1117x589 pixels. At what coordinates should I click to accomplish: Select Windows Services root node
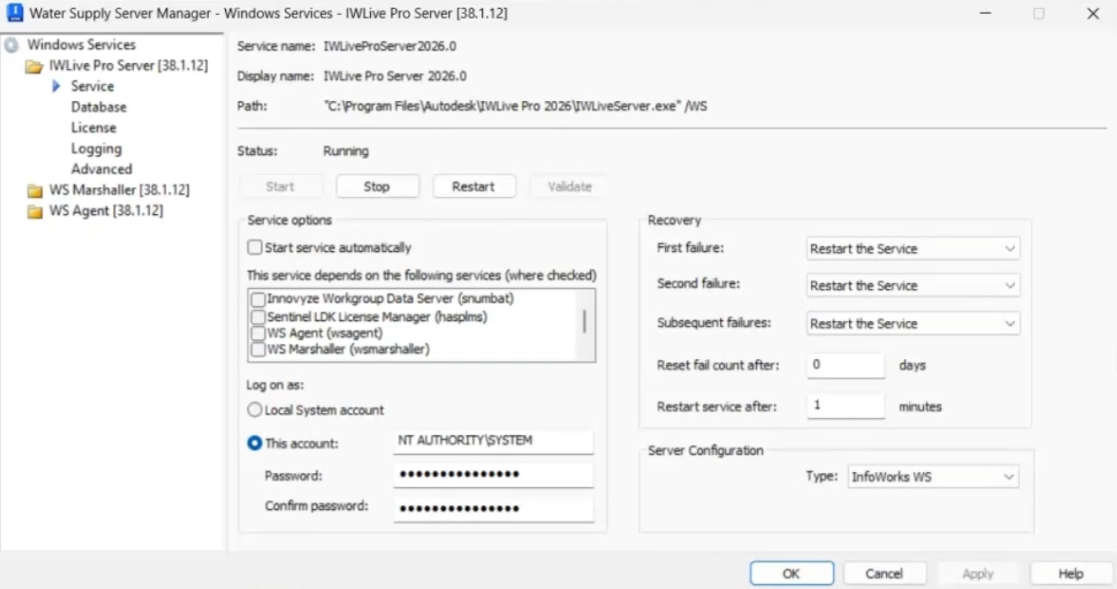pos(81,44)
